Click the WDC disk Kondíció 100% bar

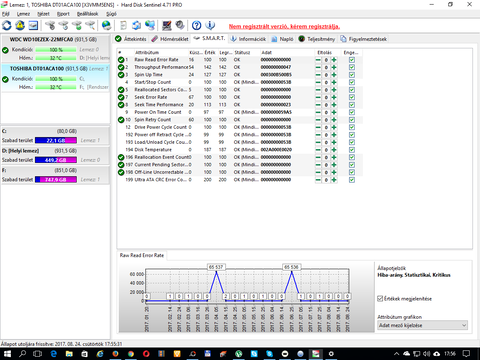pos(56,50)
